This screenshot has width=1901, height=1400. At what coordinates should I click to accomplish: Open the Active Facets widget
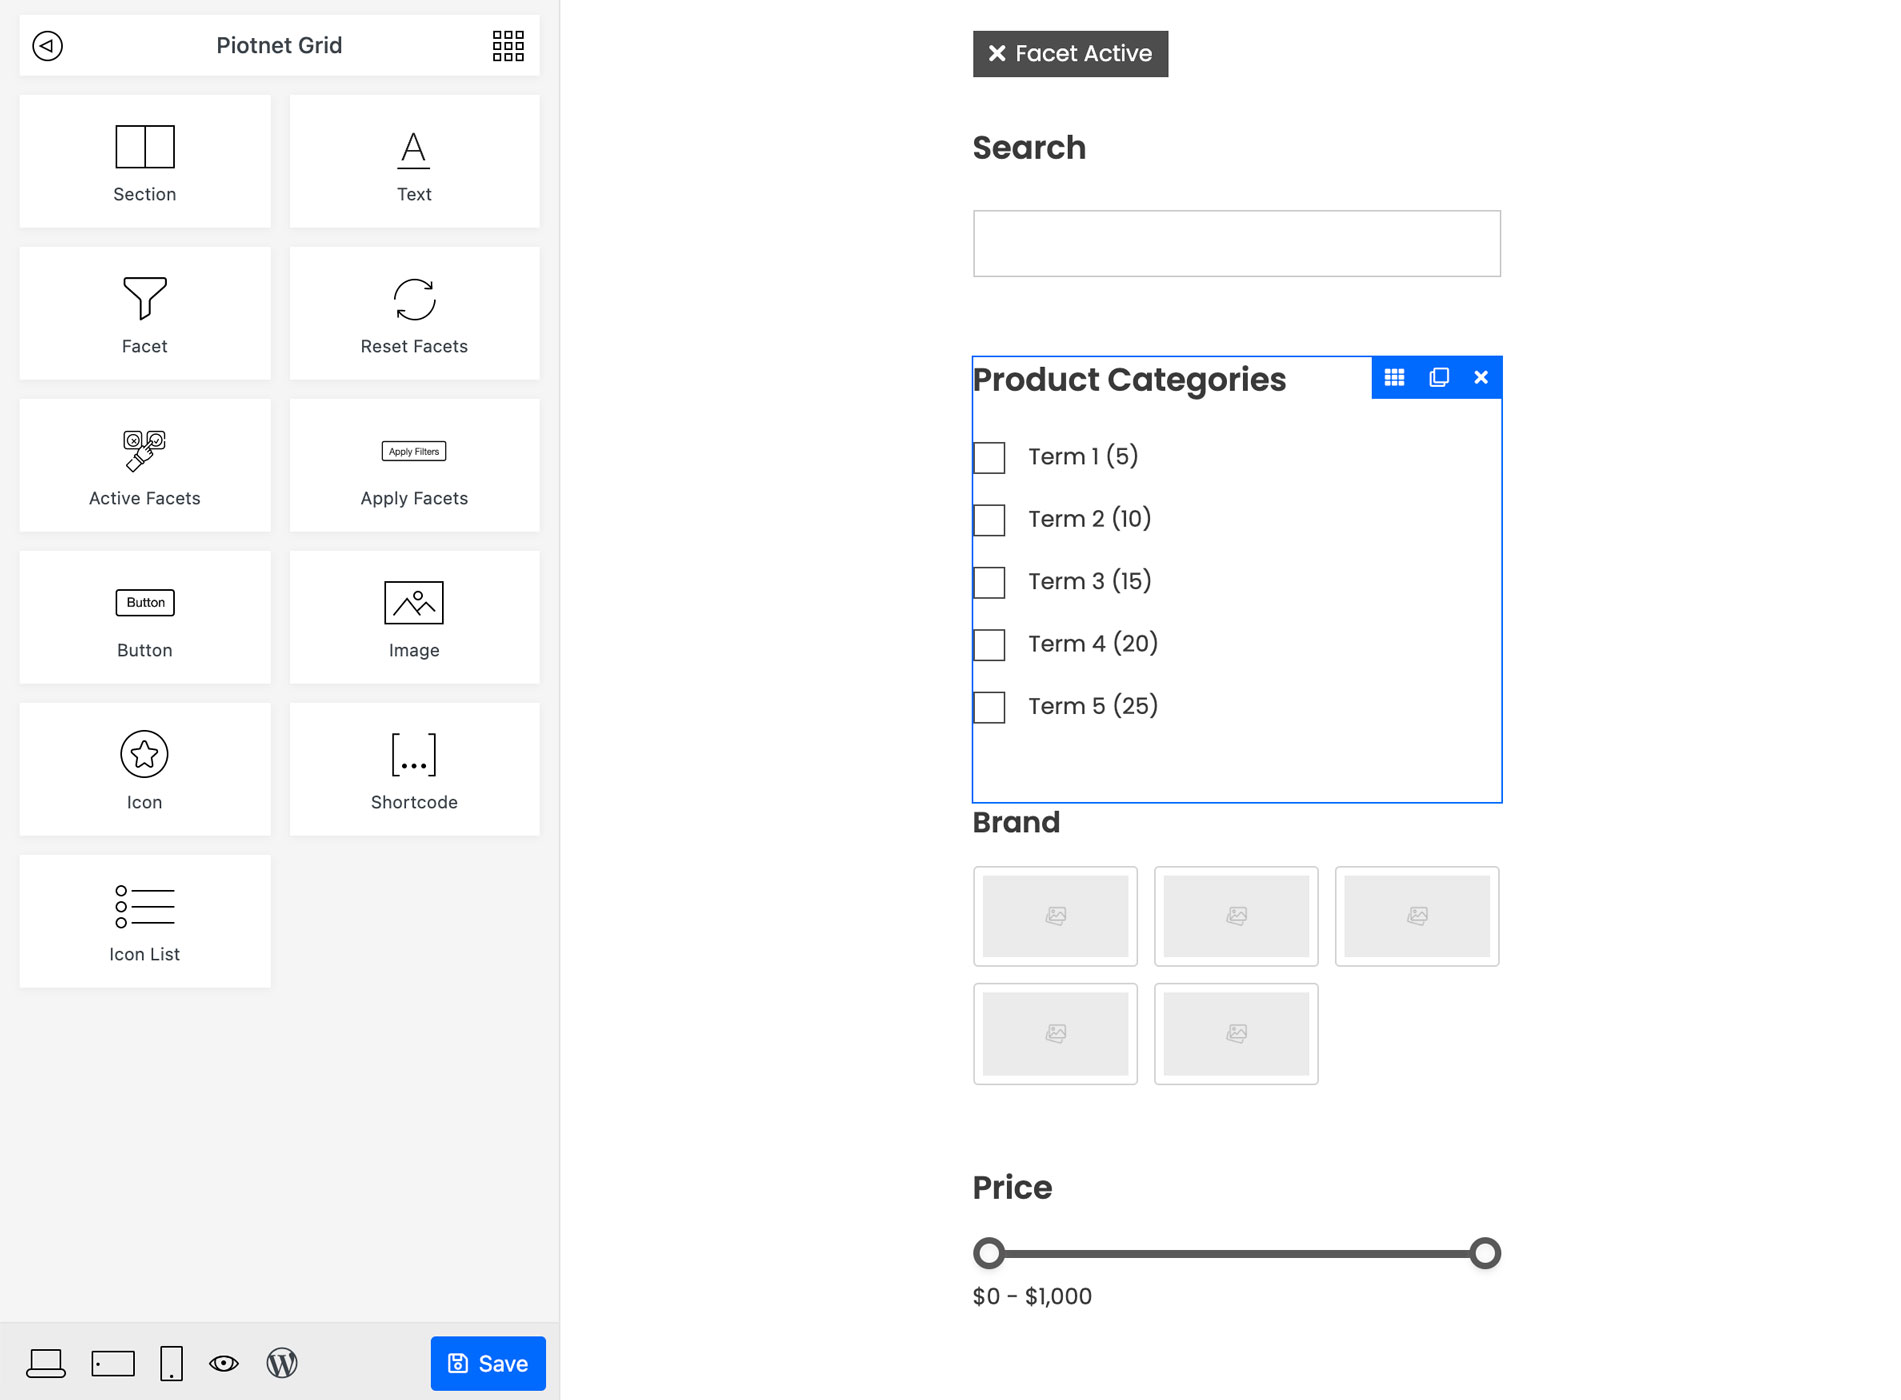[144, 464]
